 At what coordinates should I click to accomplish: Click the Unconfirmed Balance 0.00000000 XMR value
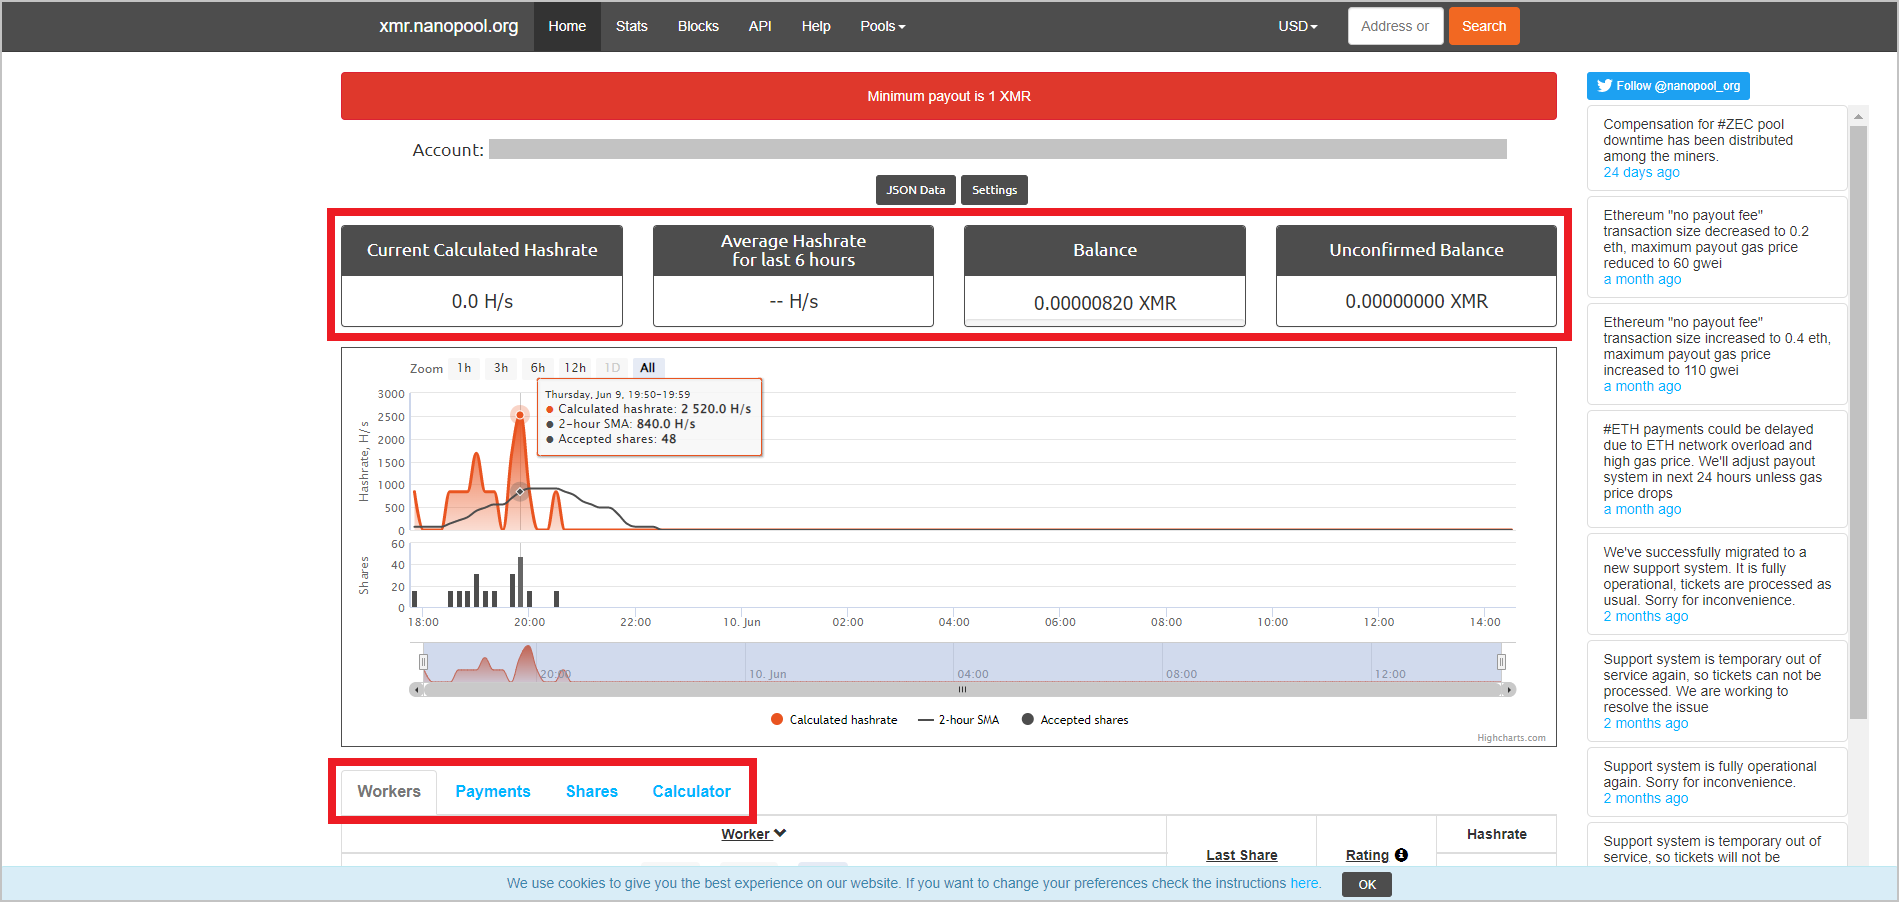pyautogui.click(x=1416, y=301)
